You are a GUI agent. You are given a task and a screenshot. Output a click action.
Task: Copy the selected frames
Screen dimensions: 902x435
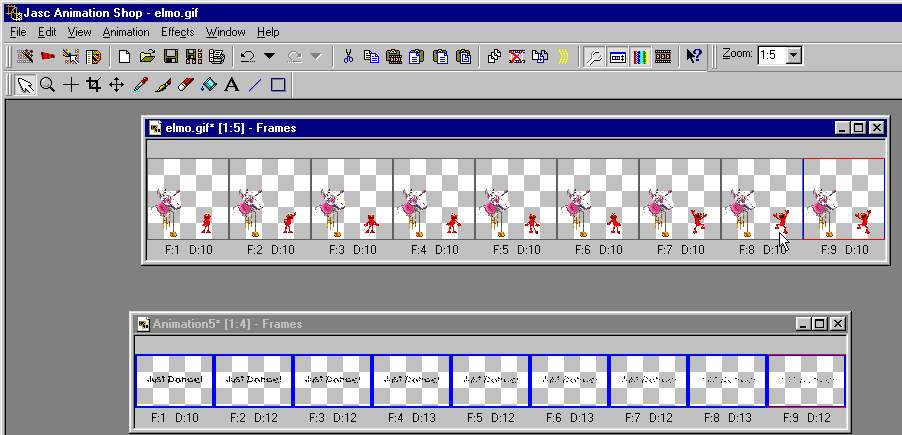click(372, 56)
